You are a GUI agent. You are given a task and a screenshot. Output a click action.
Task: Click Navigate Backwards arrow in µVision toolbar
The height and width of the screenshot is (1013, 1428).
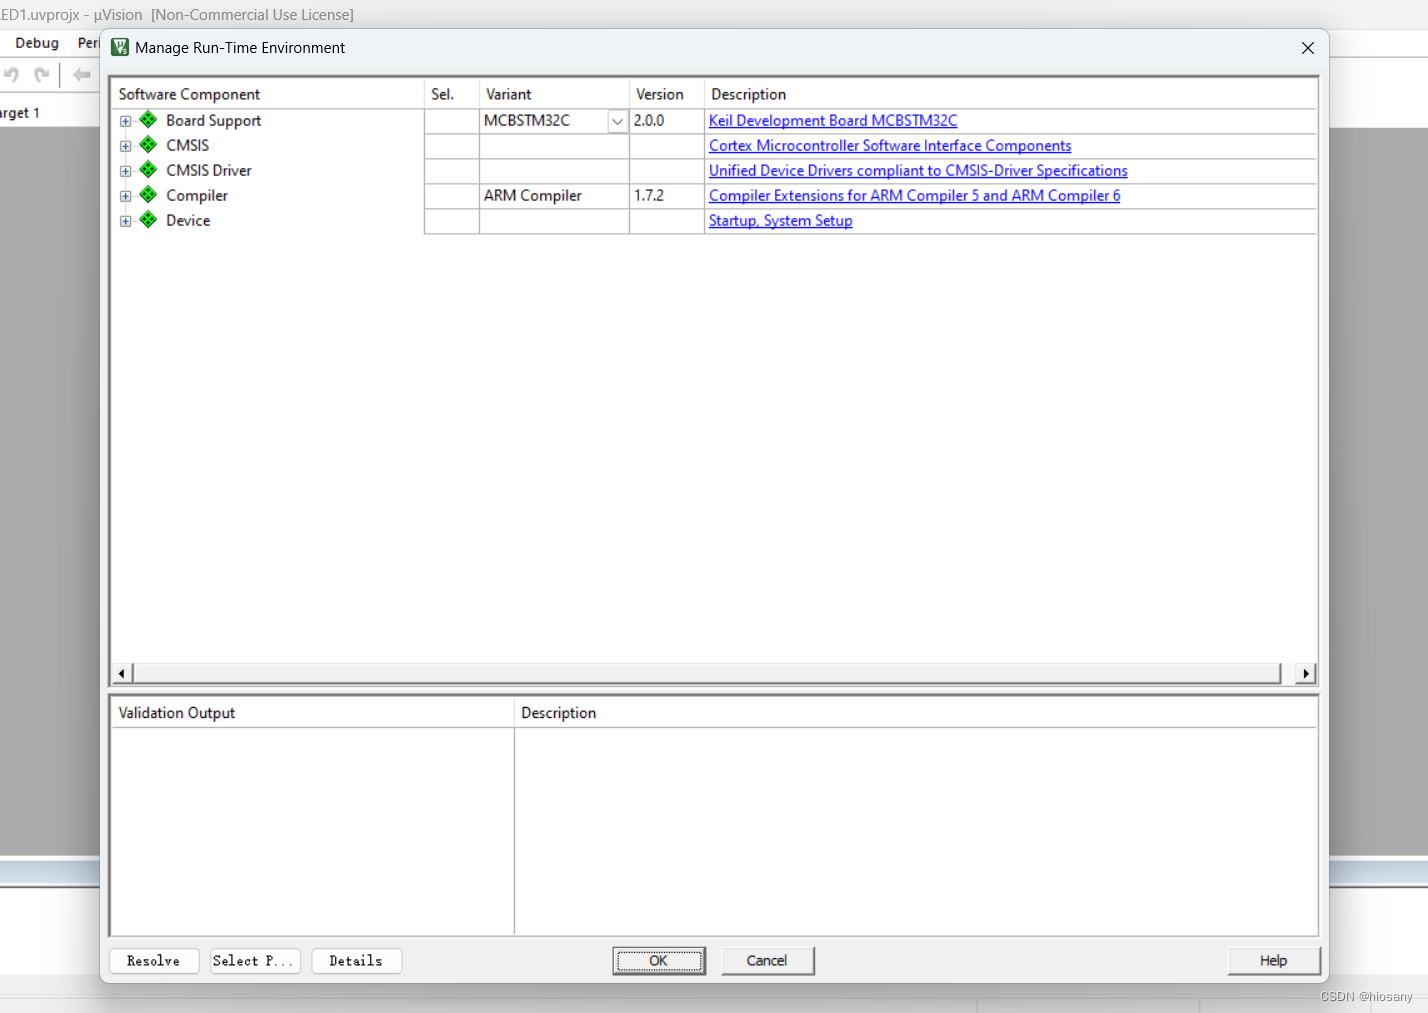pos(82,75)
